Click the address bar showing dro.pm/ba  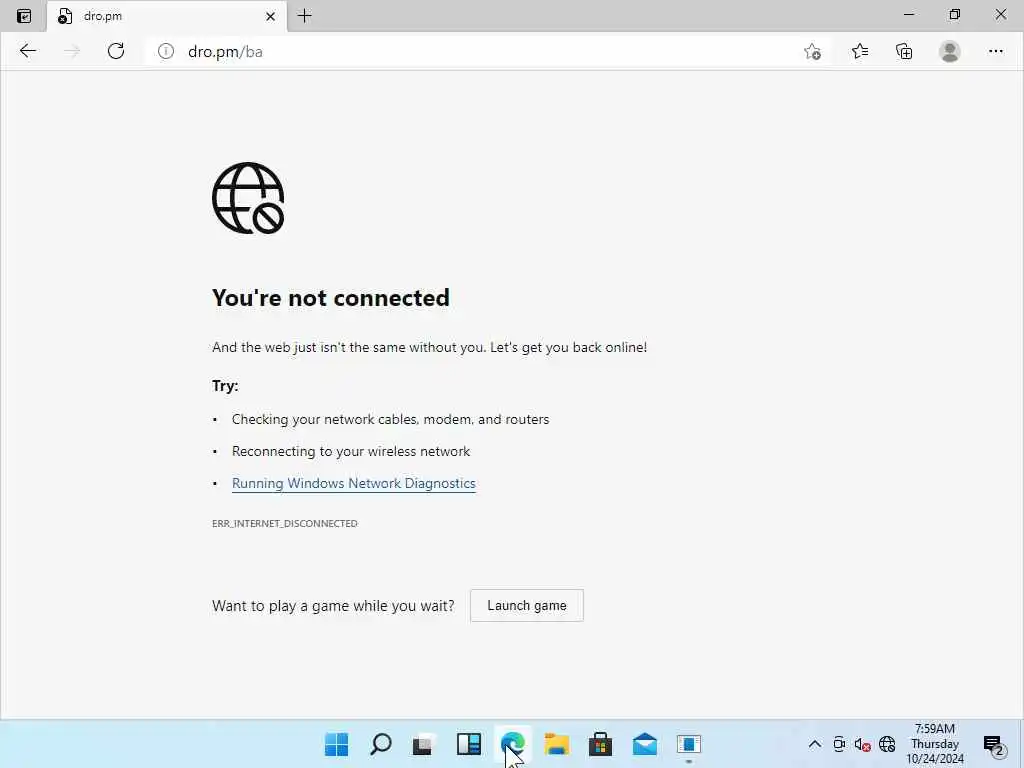[470, 52]
